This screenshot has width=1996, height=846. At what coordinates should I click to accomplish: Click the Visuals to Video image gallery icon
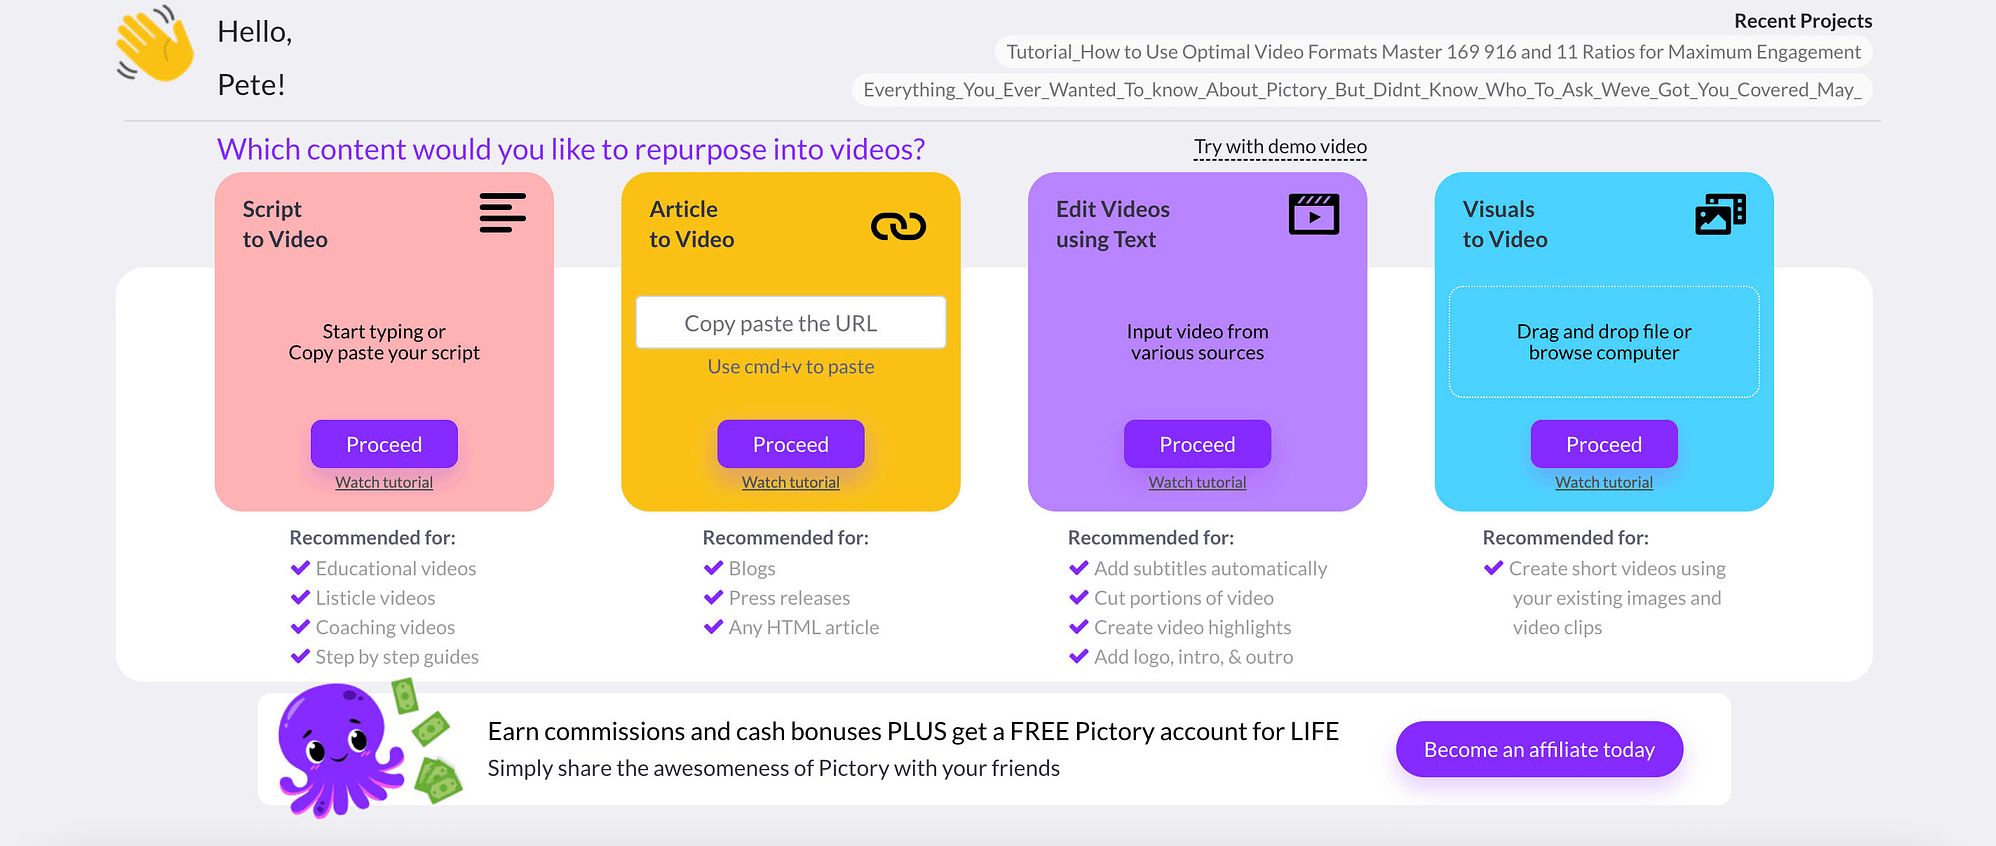point(1720,214)
